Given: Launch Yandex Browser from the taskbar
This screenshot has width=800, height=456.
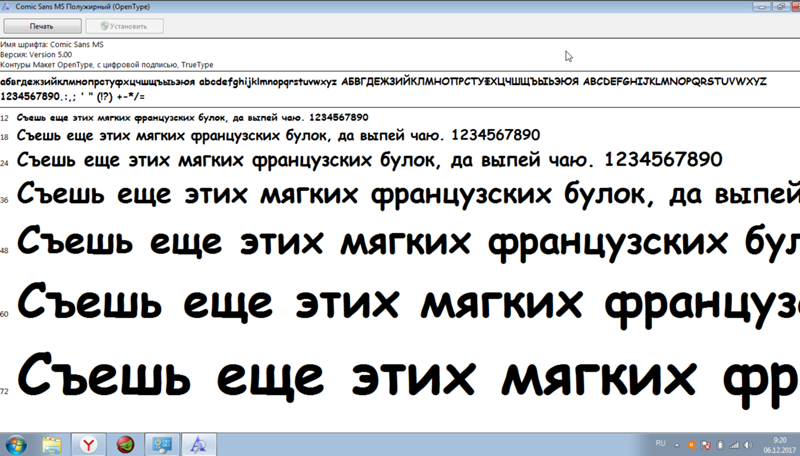Looking at the screenshot, I should pos(88,445).
